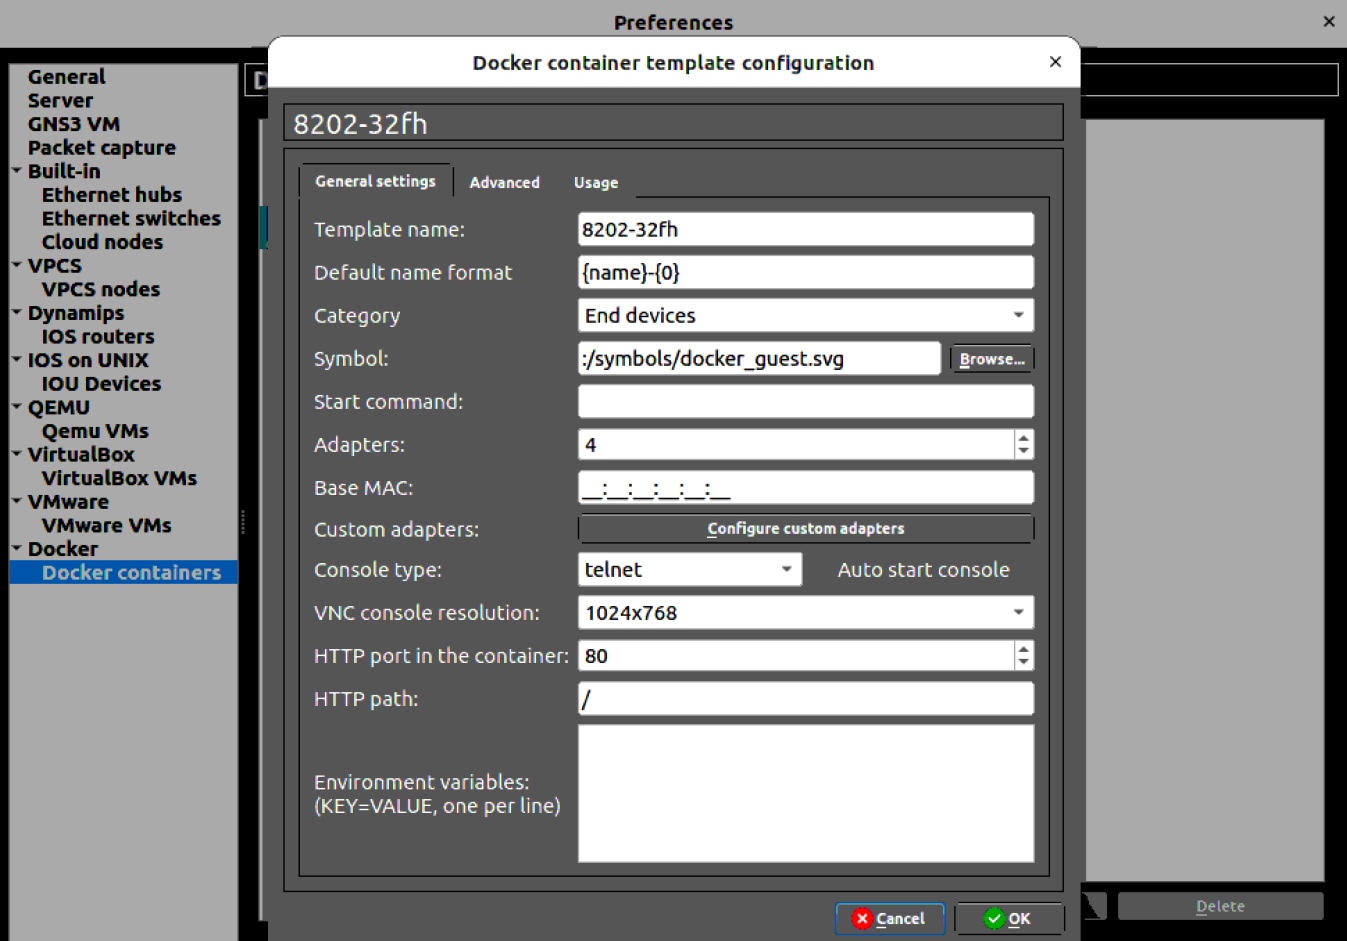Click the Delete button in Preferences window
This screenshot has width=1347, height=941.
[1220, 906]
